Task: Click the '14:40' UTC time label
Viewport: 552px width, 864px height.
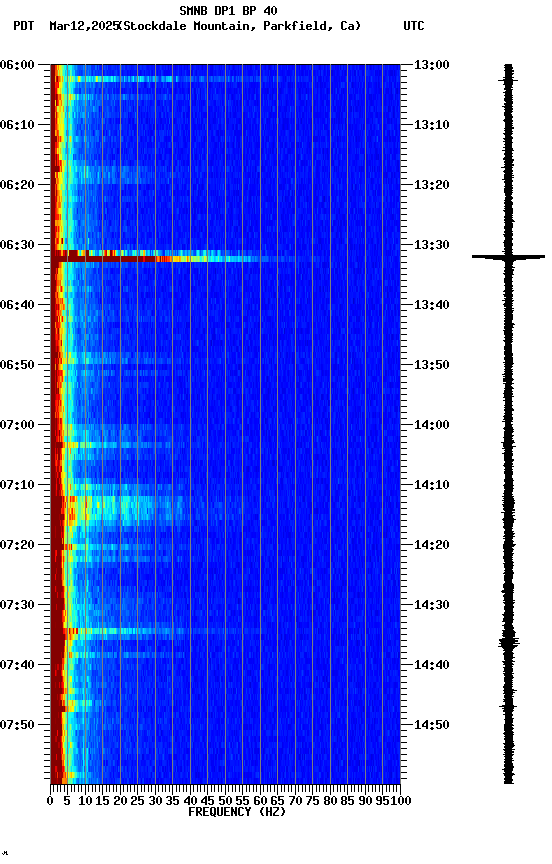Action: coord(432,666)
